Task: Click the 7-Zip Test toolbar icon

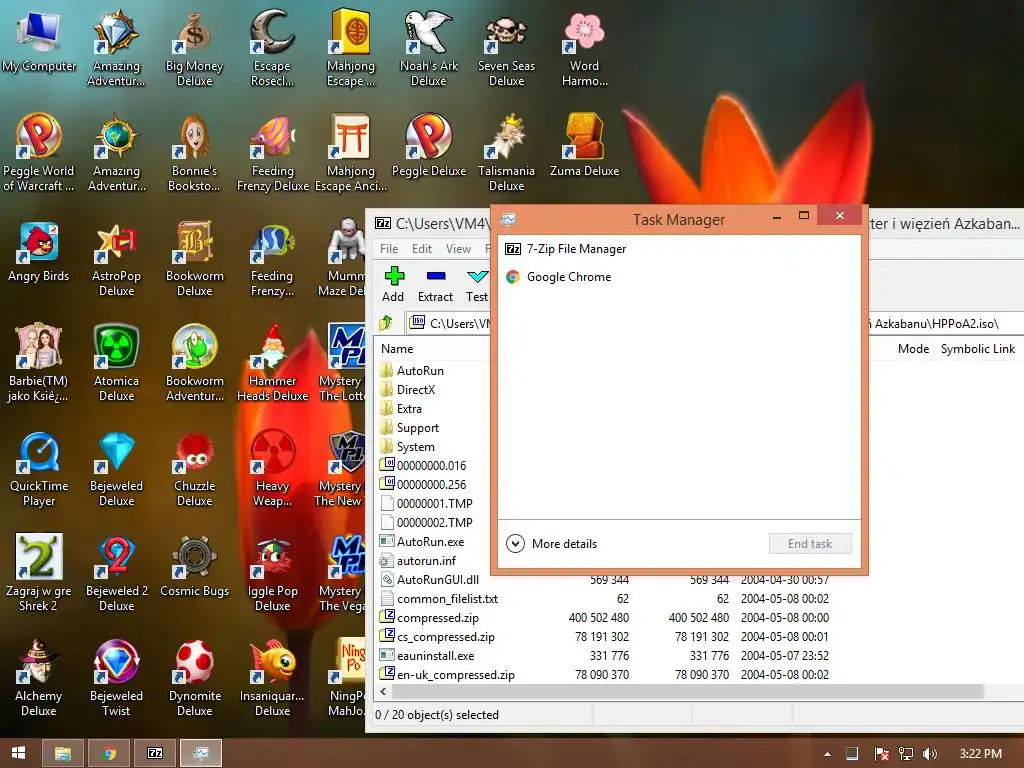Action: 477,284
